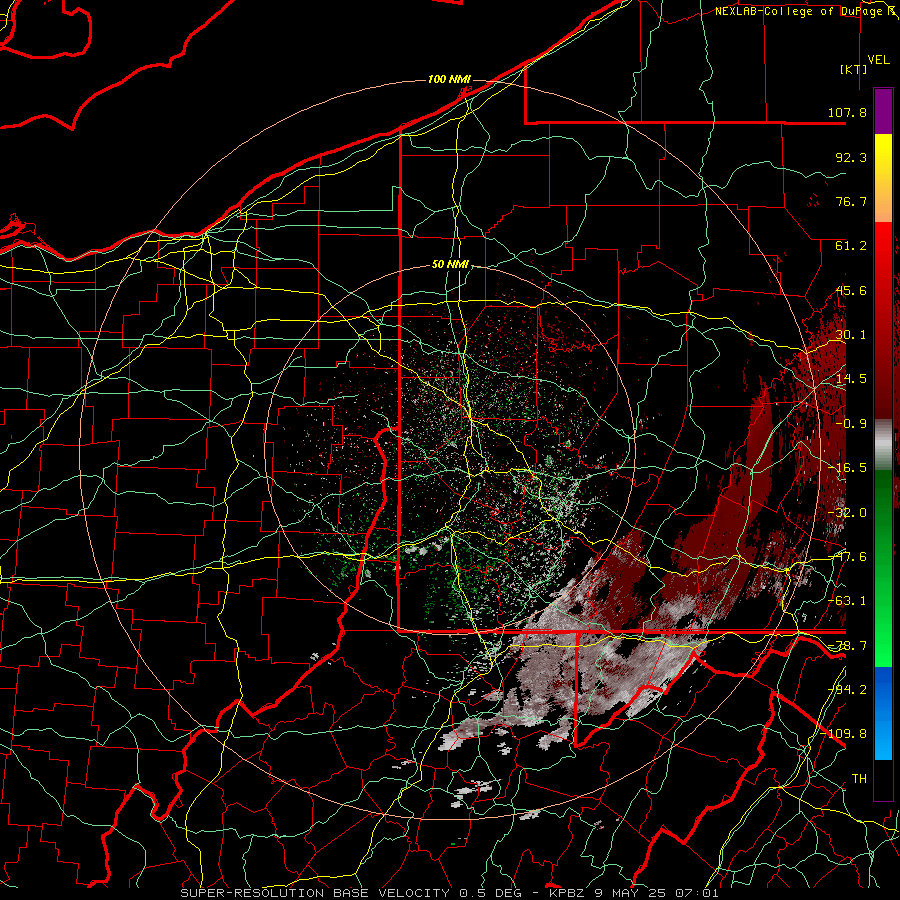Click the -94.2 velocity scale value
The image size is (900, 900).
847,690
